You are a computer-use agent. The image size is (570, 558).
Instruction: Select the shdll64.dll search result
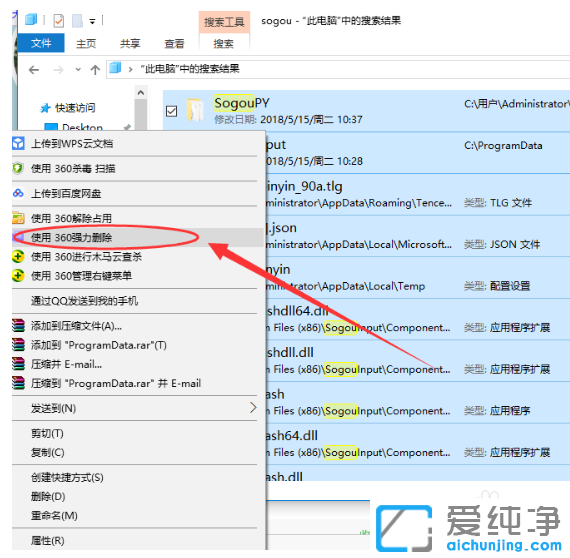click(297, 311)
